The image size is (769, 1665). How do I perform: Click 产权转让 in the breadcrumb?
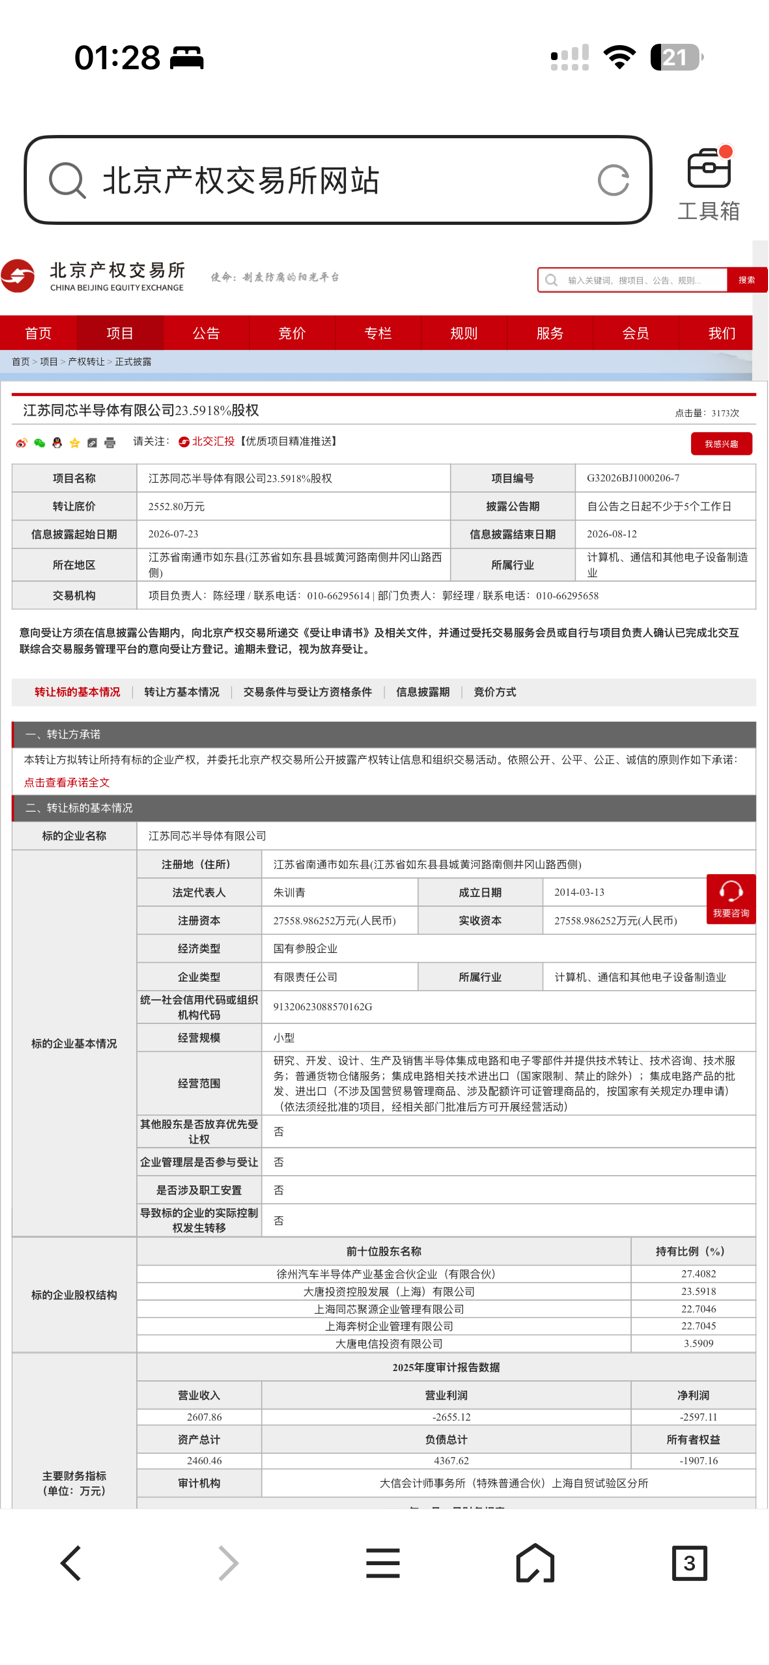pyautogui.click(x=86, y=362)
